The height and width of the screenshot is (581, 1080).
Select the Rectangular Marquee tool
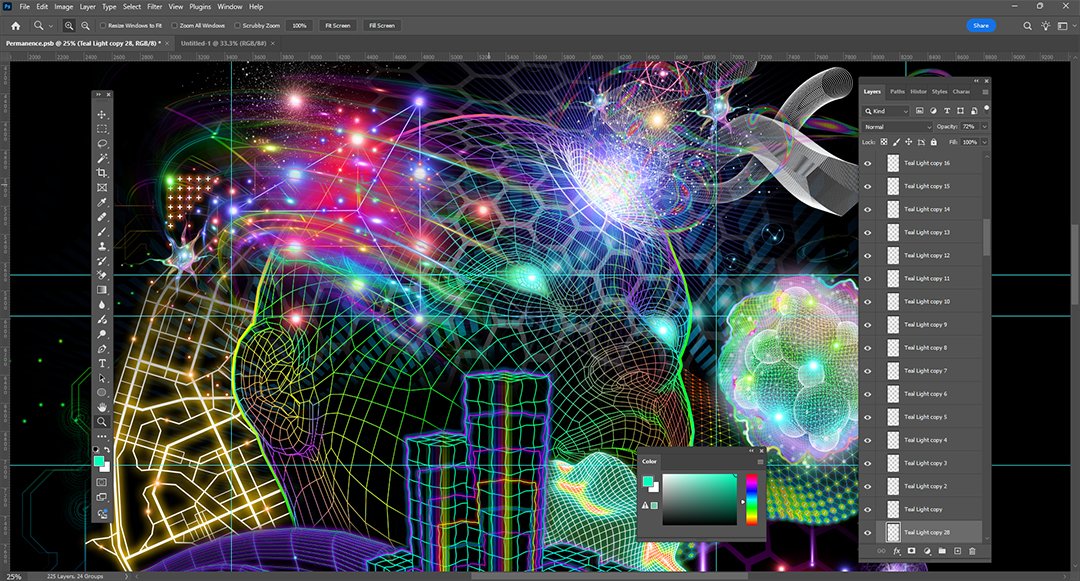pos(102,129)
